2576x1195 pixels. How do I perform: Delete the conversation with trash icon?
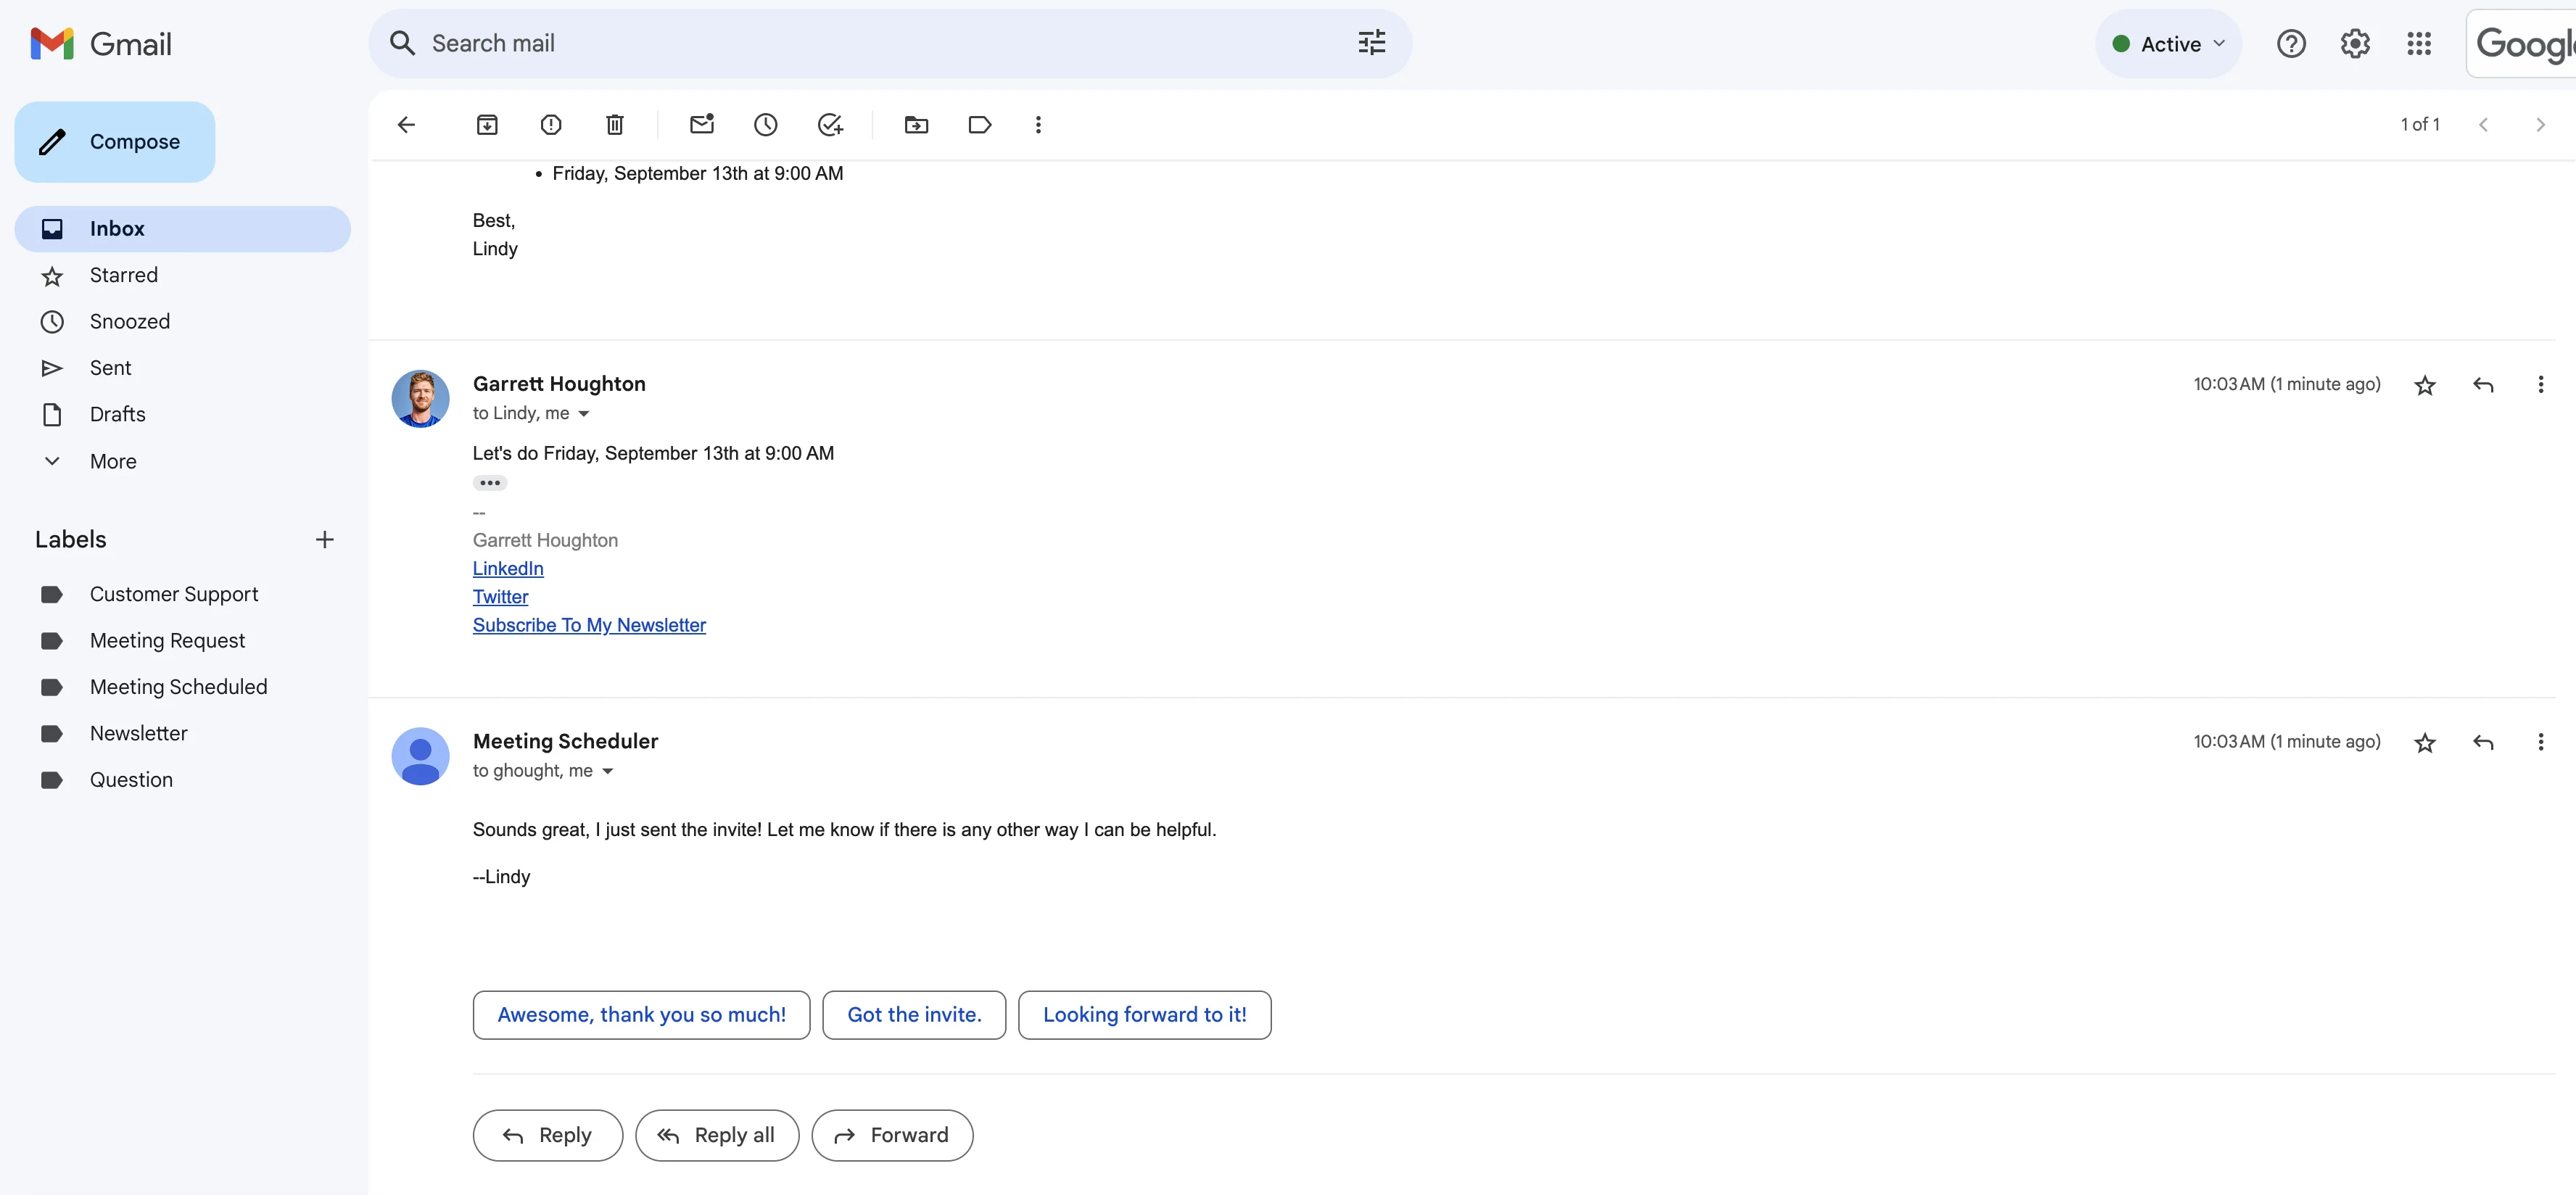tap(615, 125)
